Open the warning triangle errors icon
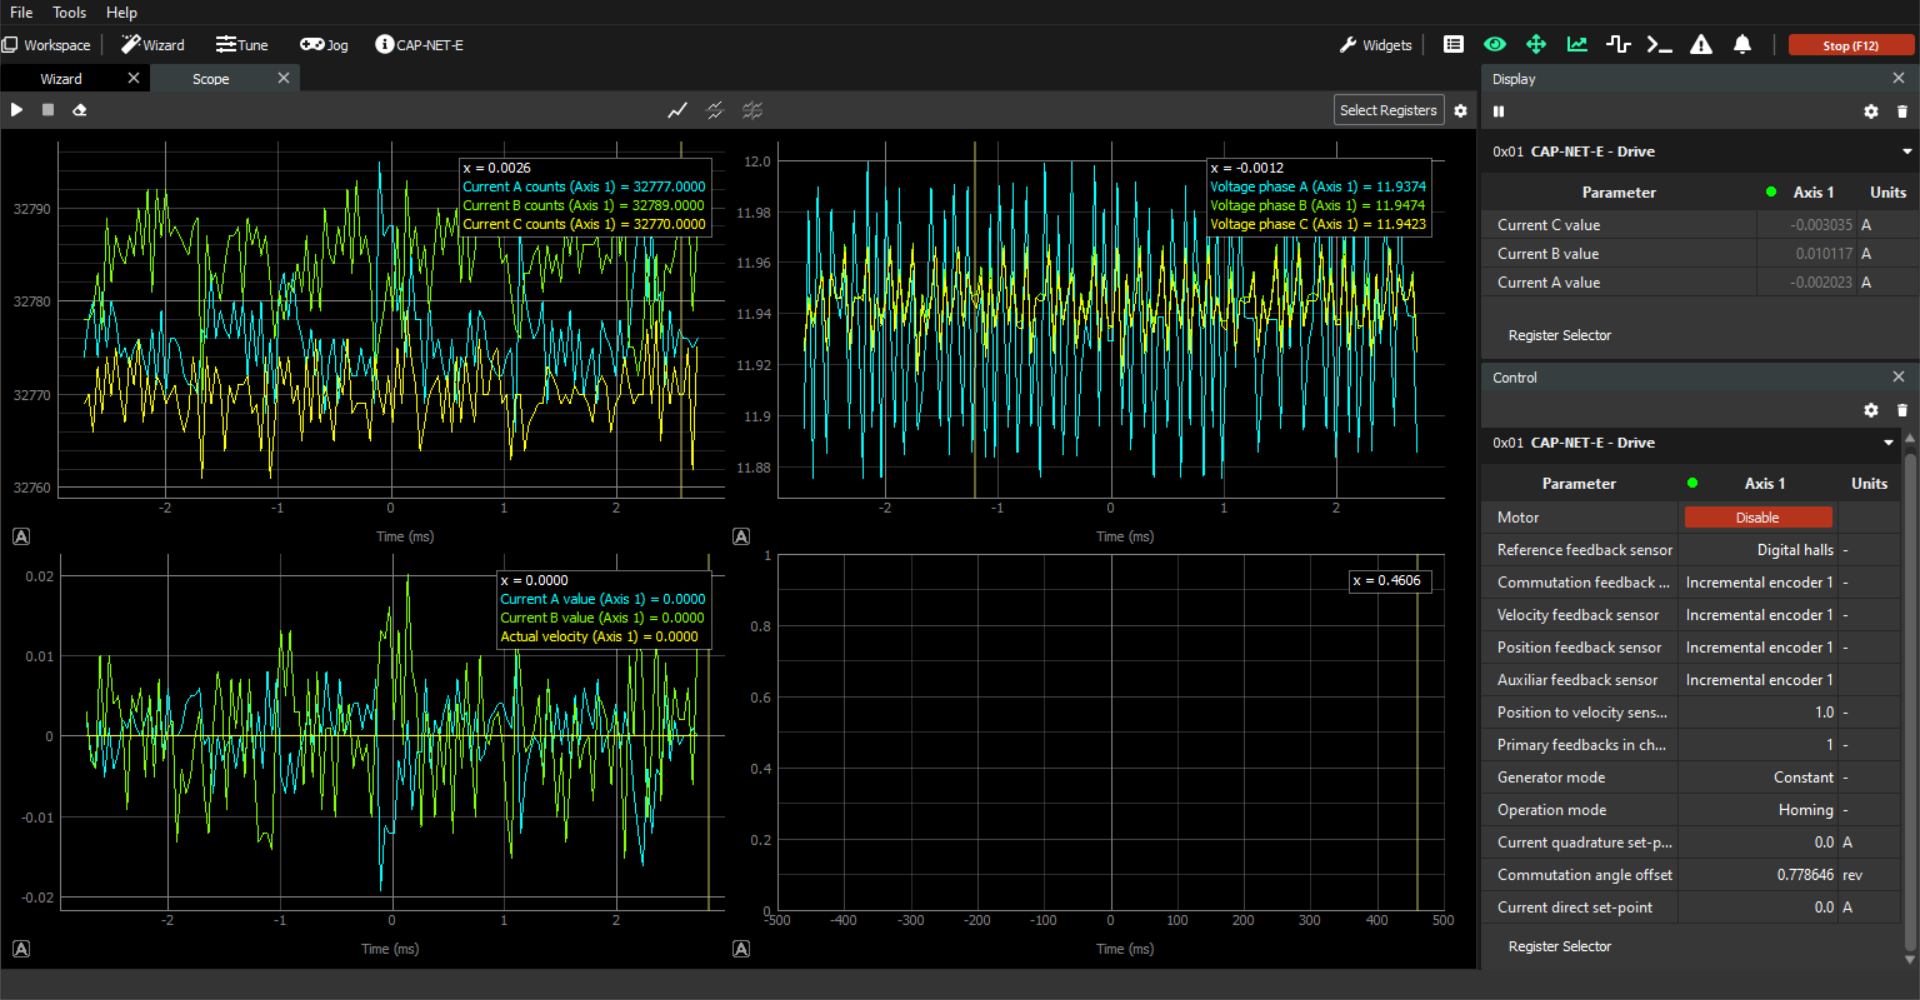1920x1000 pixels. click(x=1701, y=45)
